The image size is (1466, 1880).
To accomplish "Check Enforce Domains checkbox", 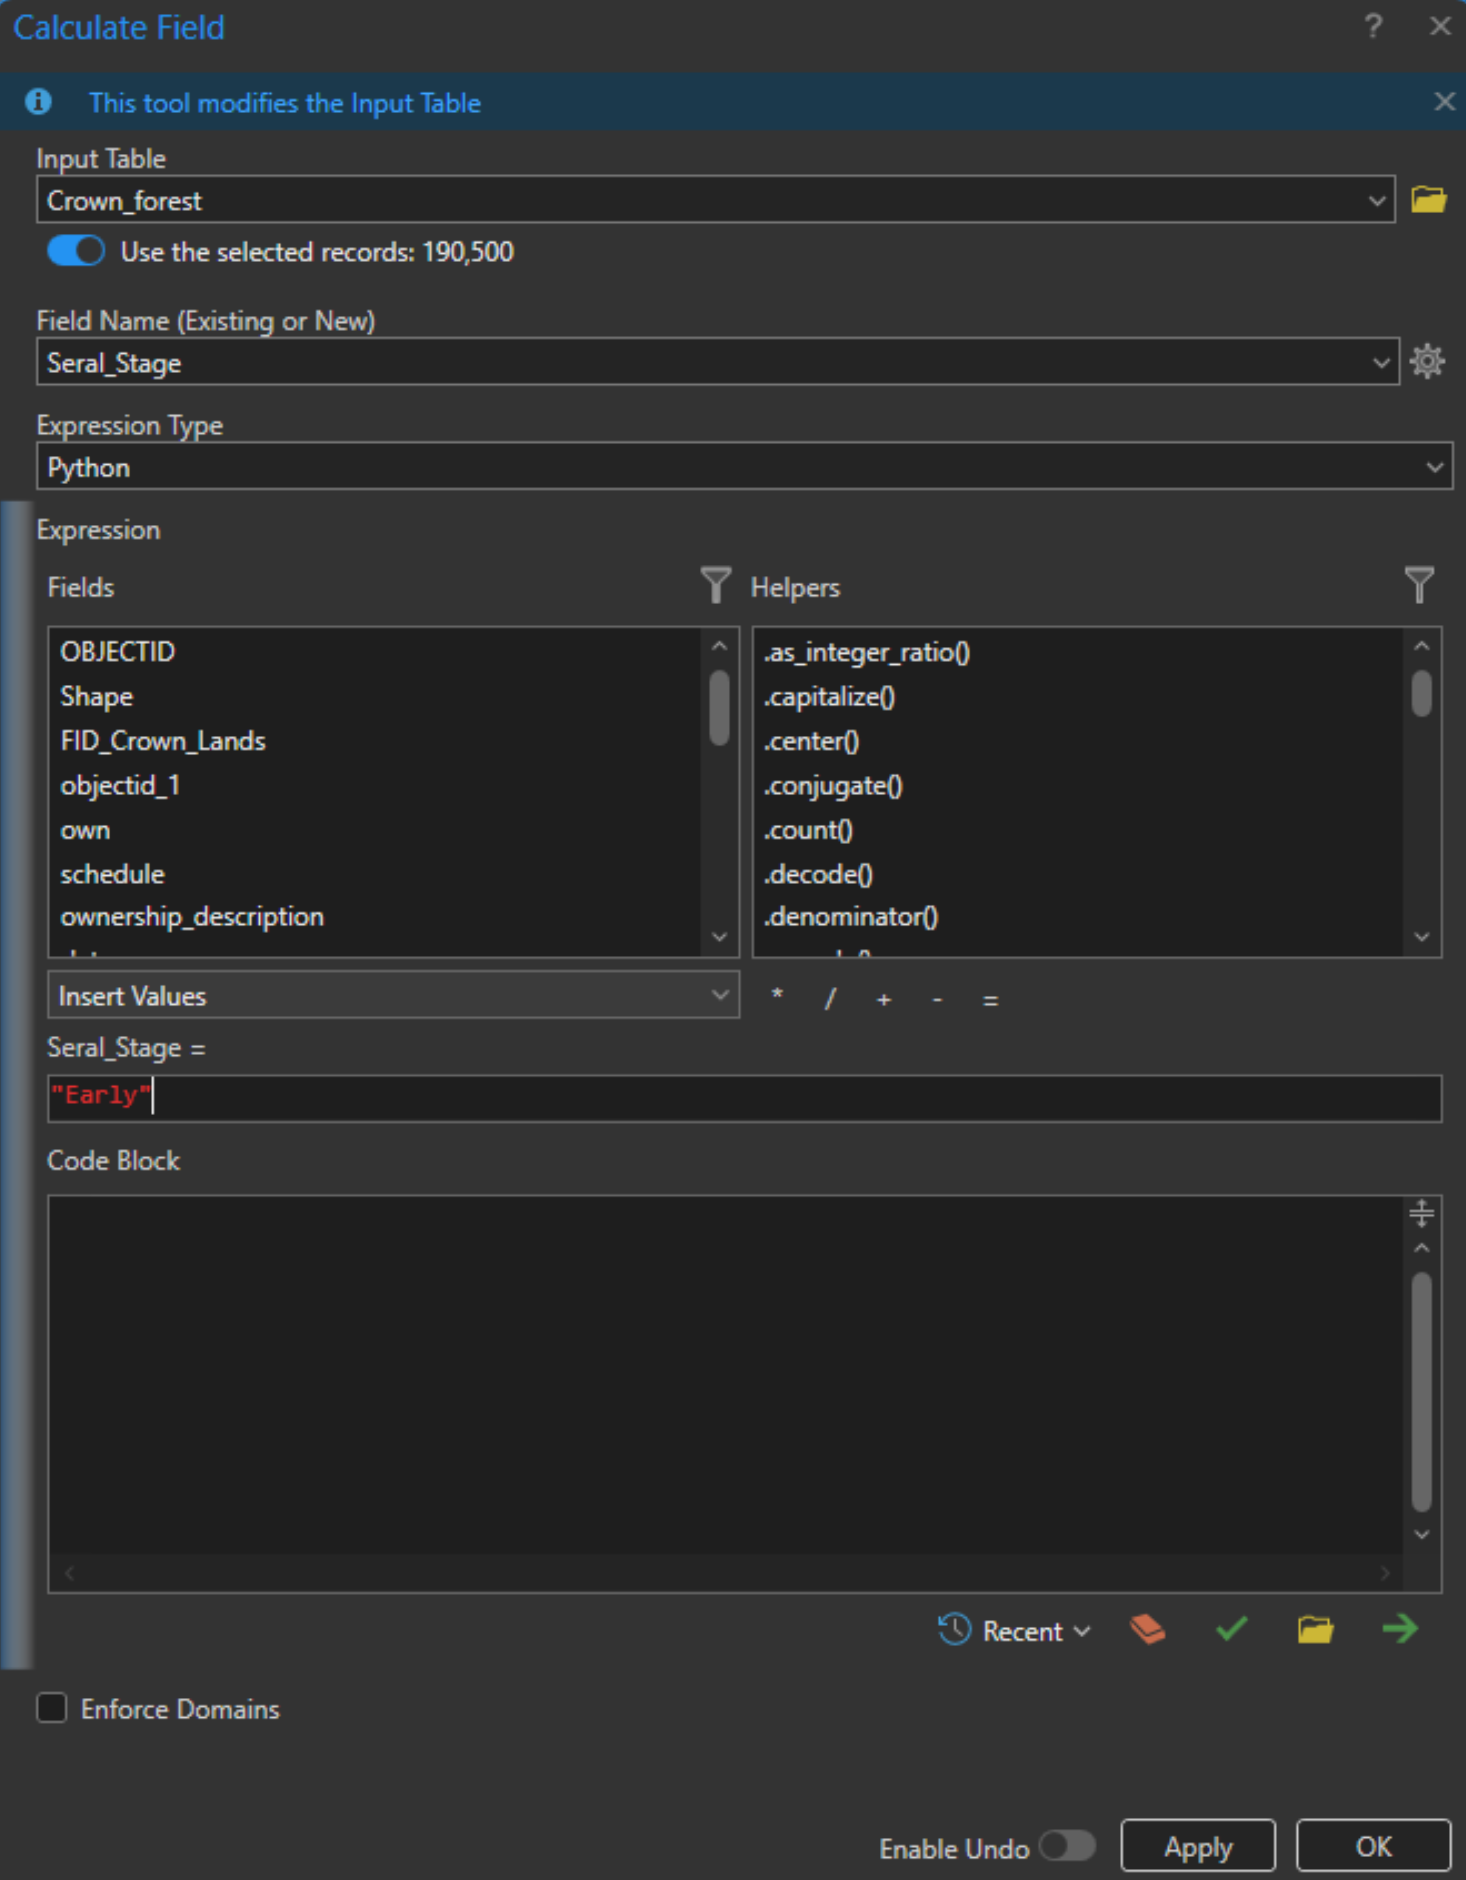I will pos(52,1707).
